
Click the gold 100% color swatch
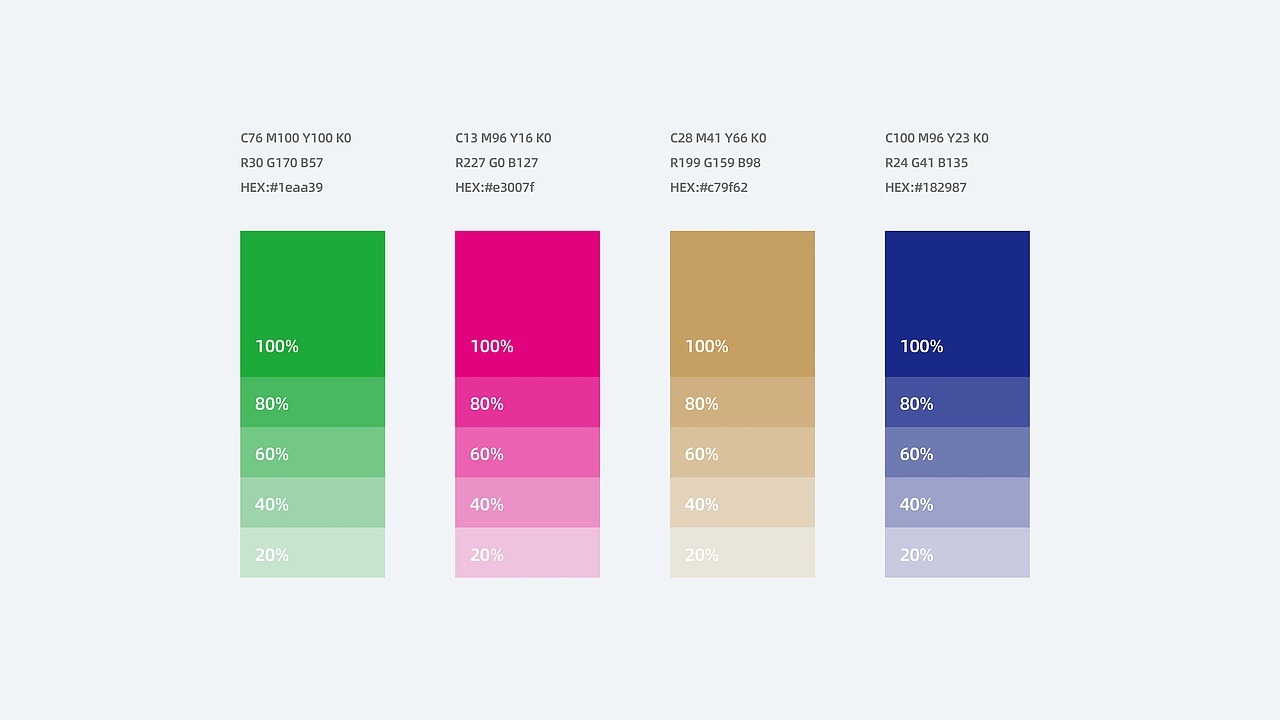pos(742,304)
